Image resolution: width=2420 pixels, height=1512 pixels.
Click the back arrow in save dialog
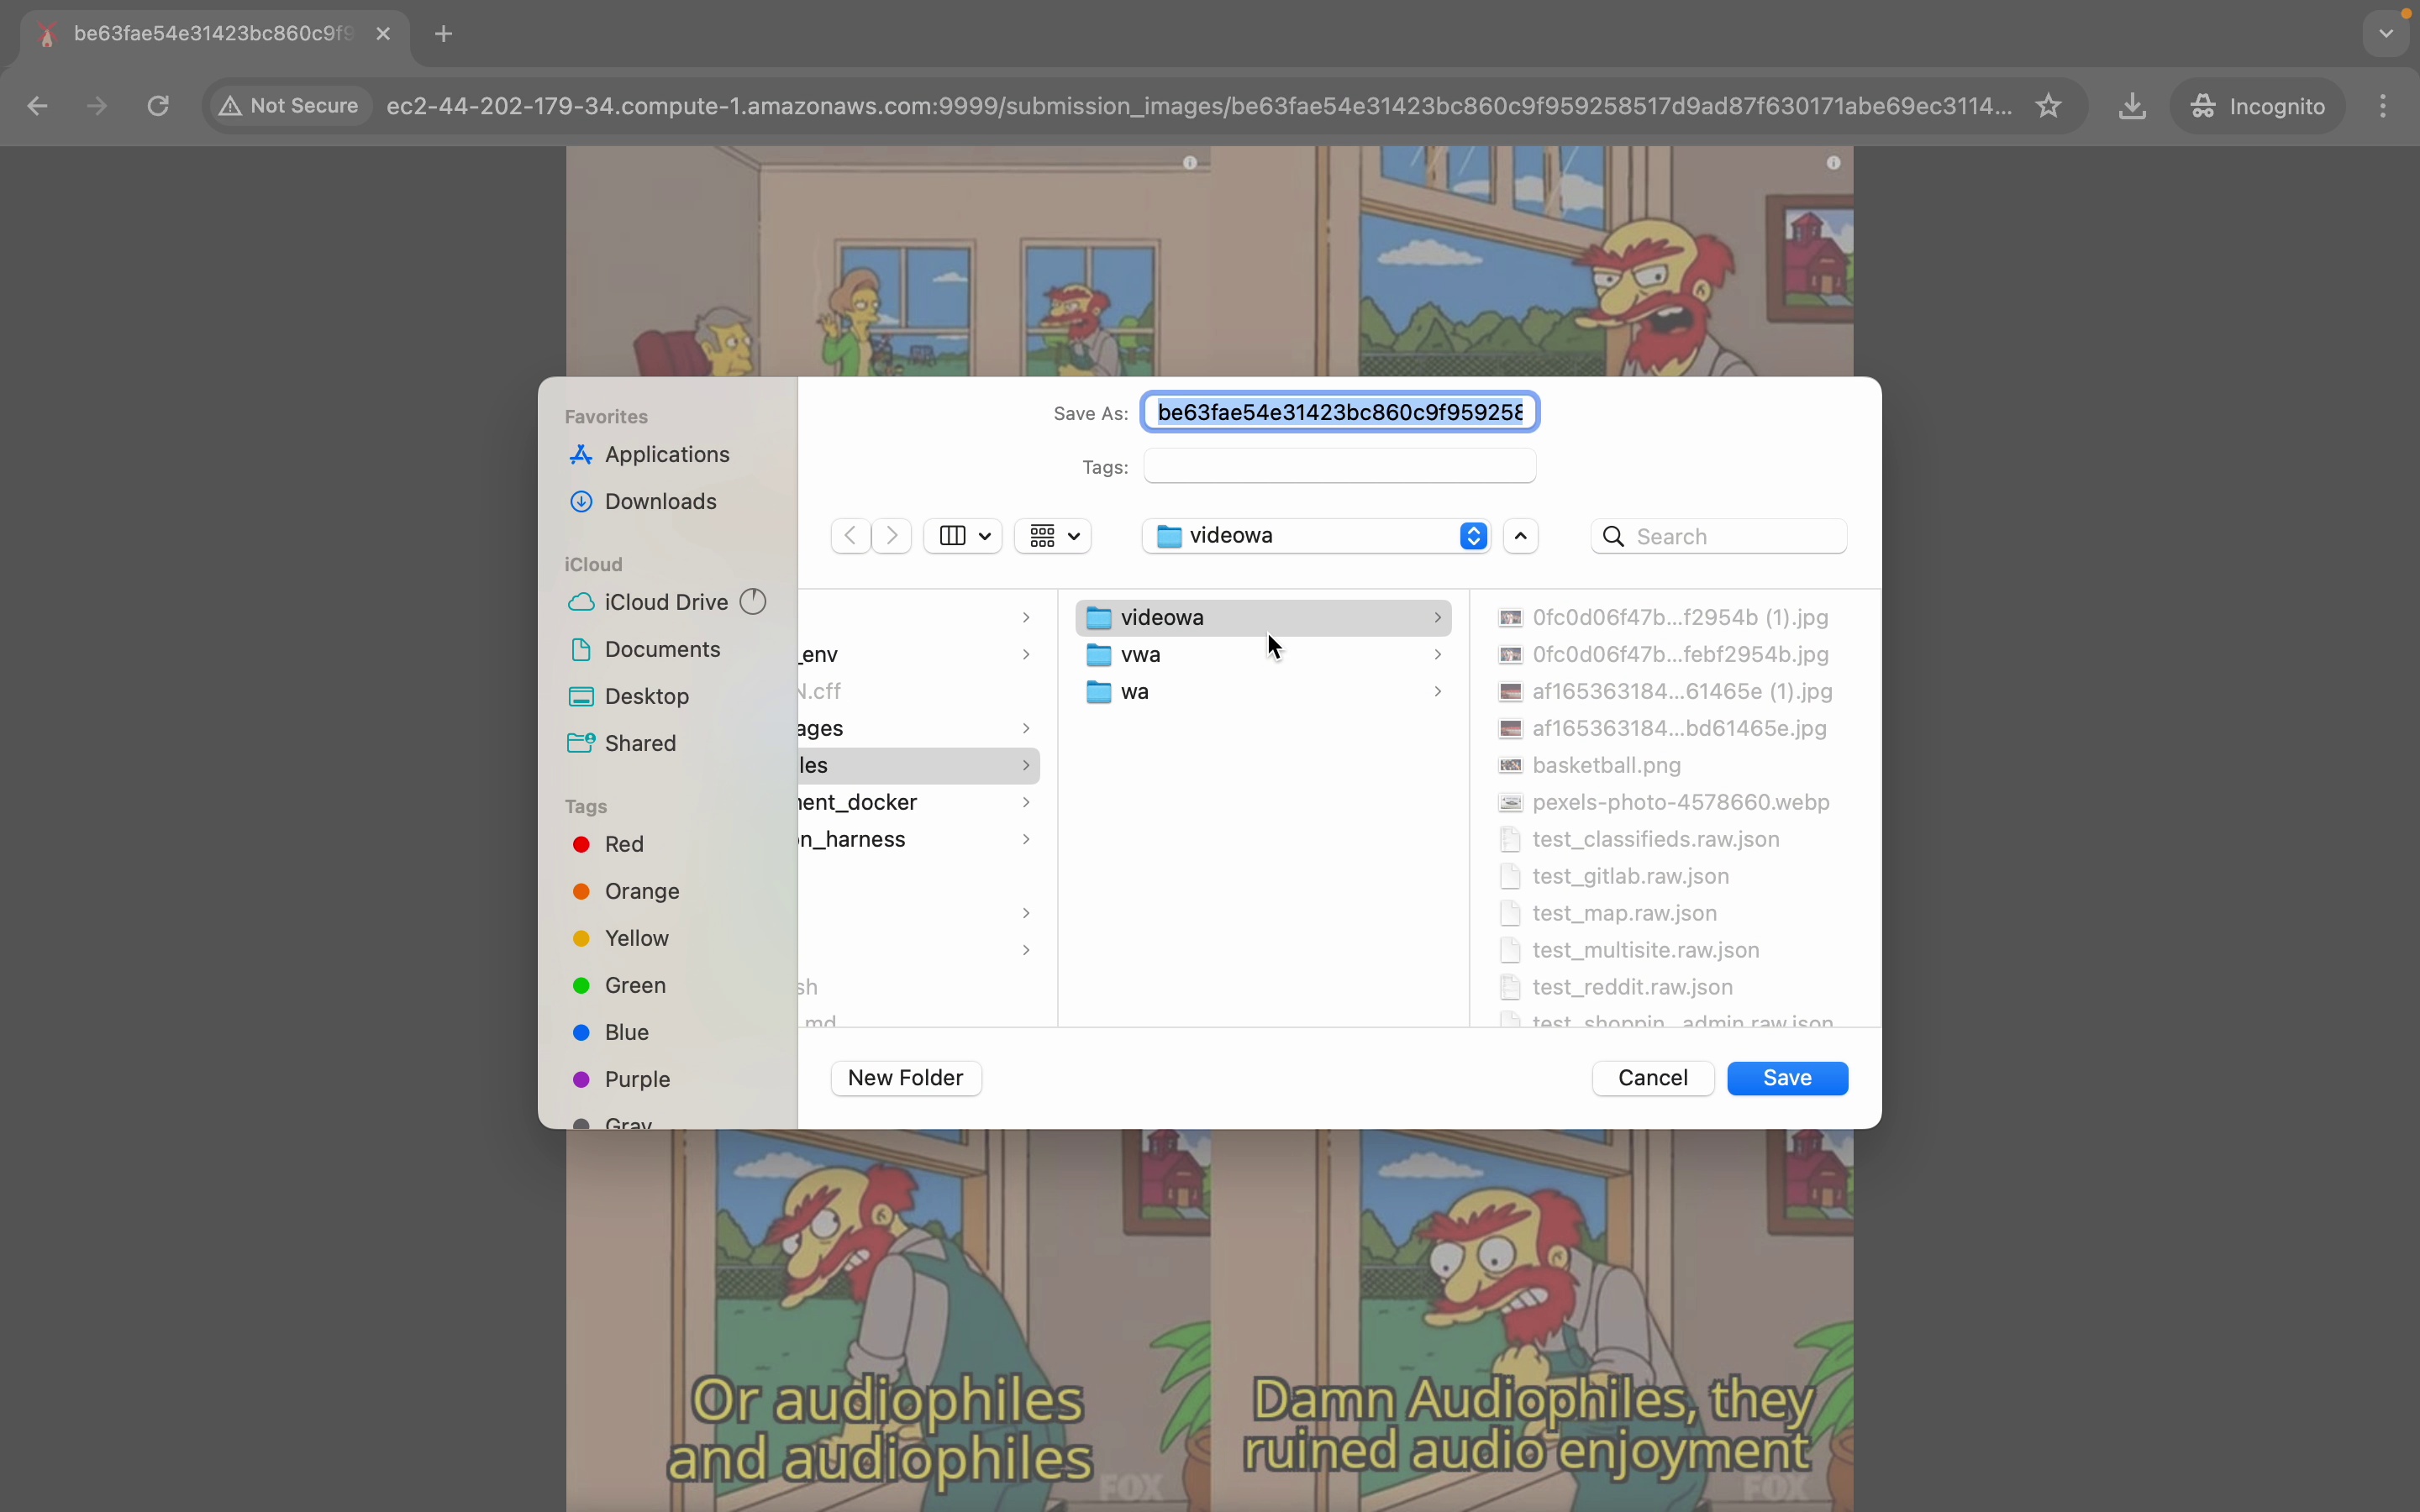pyautogui.click(x=850, y=536)
